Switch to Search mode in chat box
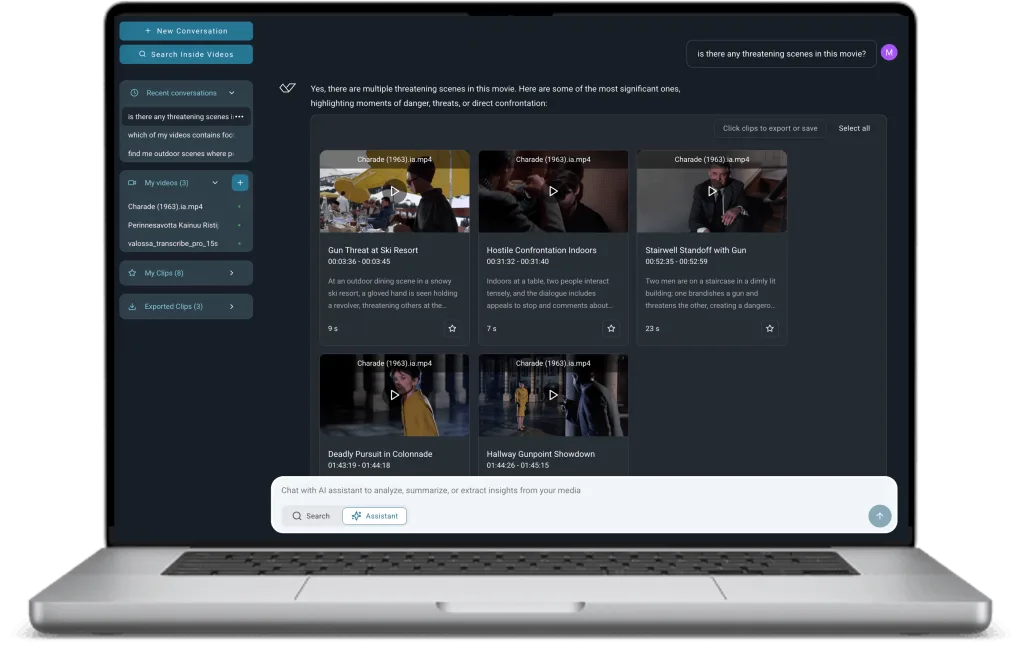1024x645 pixels. pyautogui.click(x=311, y=516)
